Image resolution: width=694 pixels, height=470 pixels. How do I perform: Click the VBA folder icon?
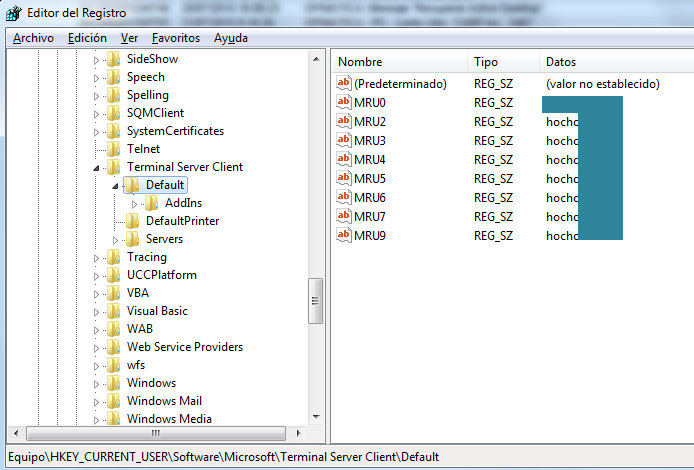coord(114,293)
